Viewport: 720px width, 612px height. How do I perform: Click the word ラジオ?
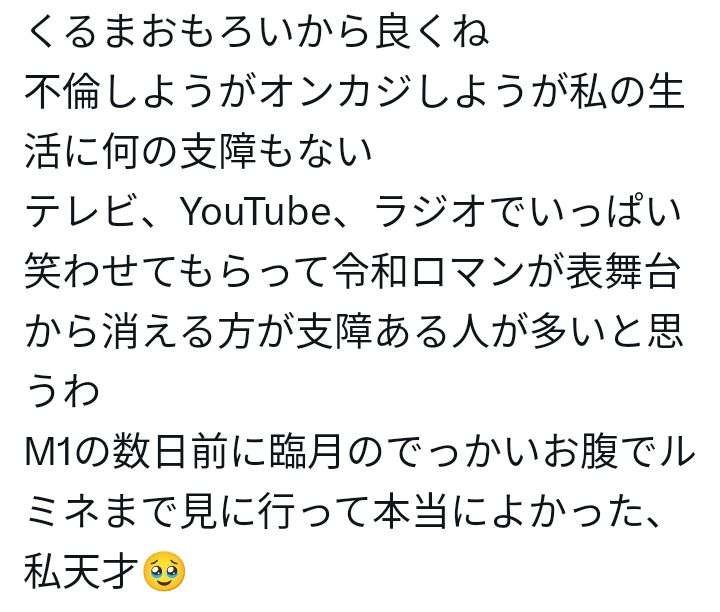431,212
